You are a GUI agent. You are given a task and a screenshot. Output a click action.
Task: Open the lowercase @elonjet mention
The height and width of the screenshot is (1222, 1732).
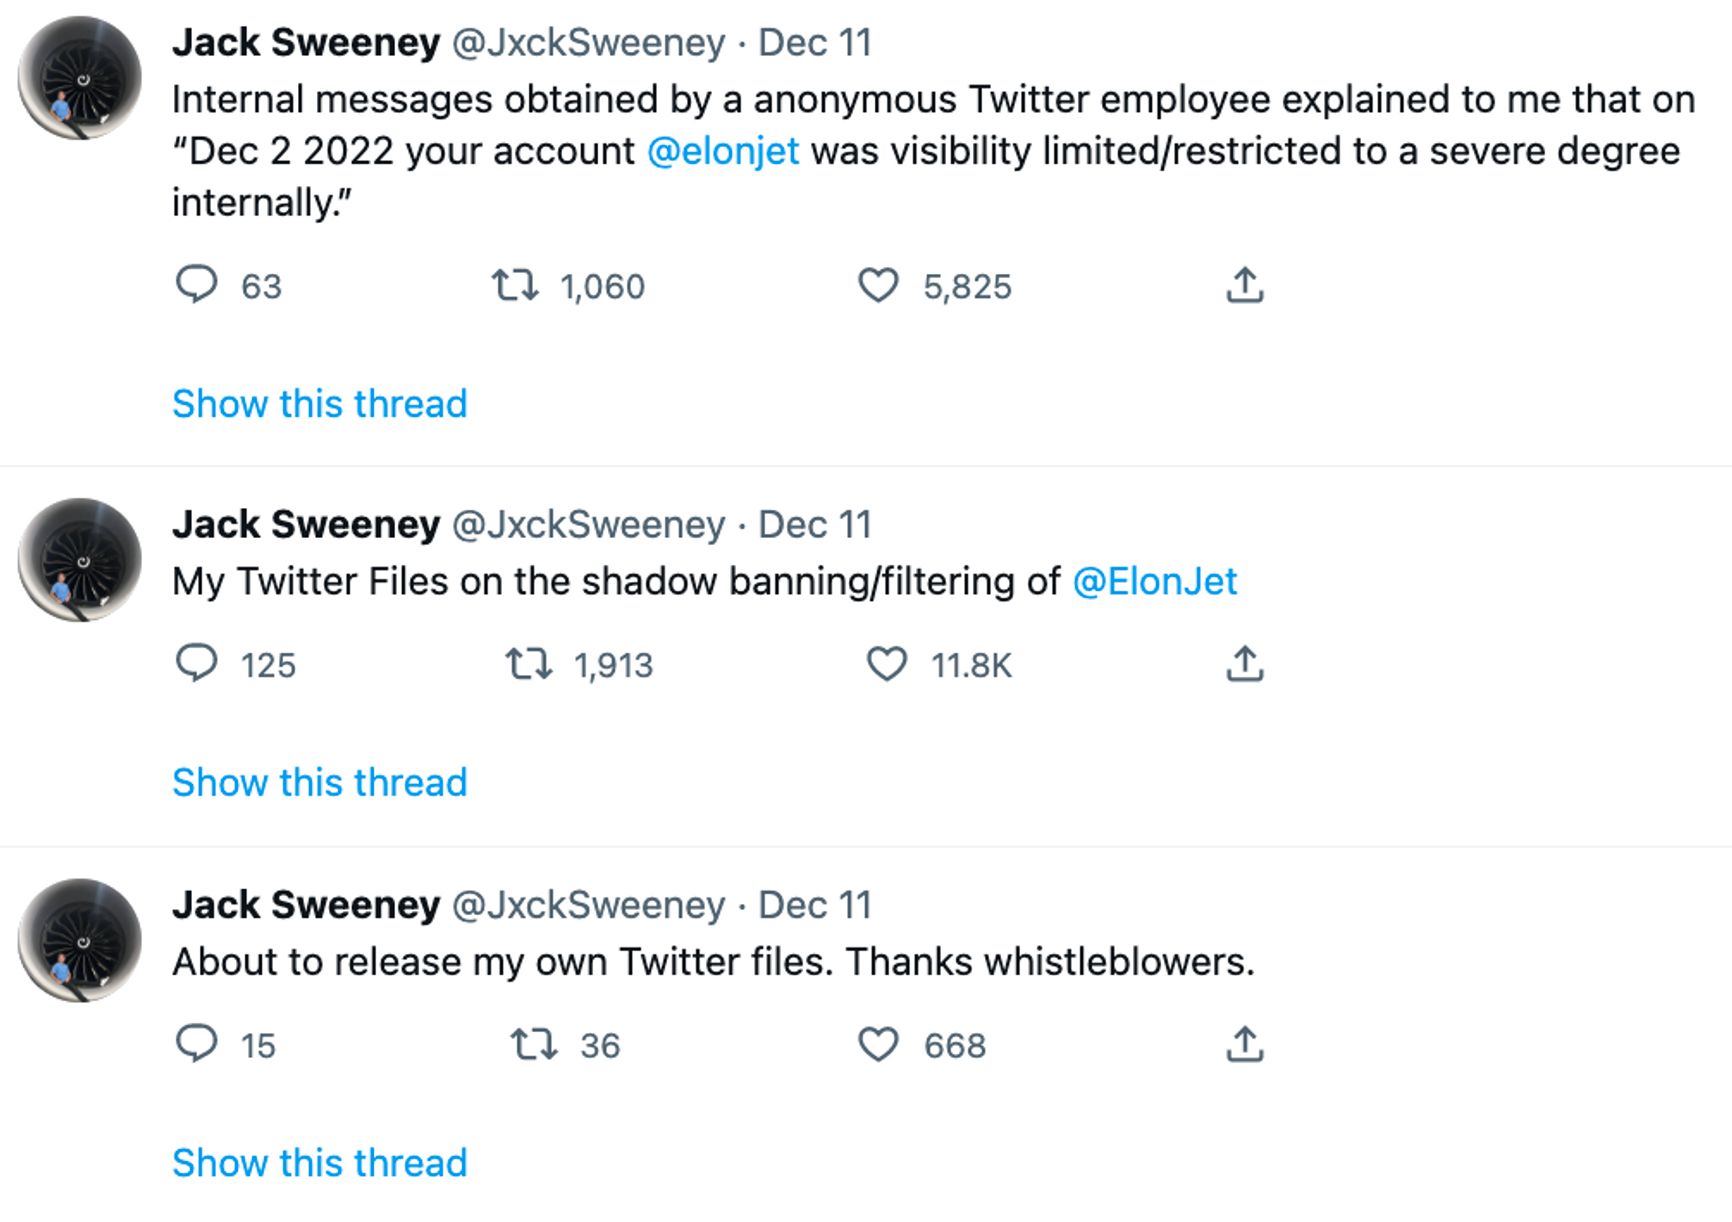pos(723,151)
